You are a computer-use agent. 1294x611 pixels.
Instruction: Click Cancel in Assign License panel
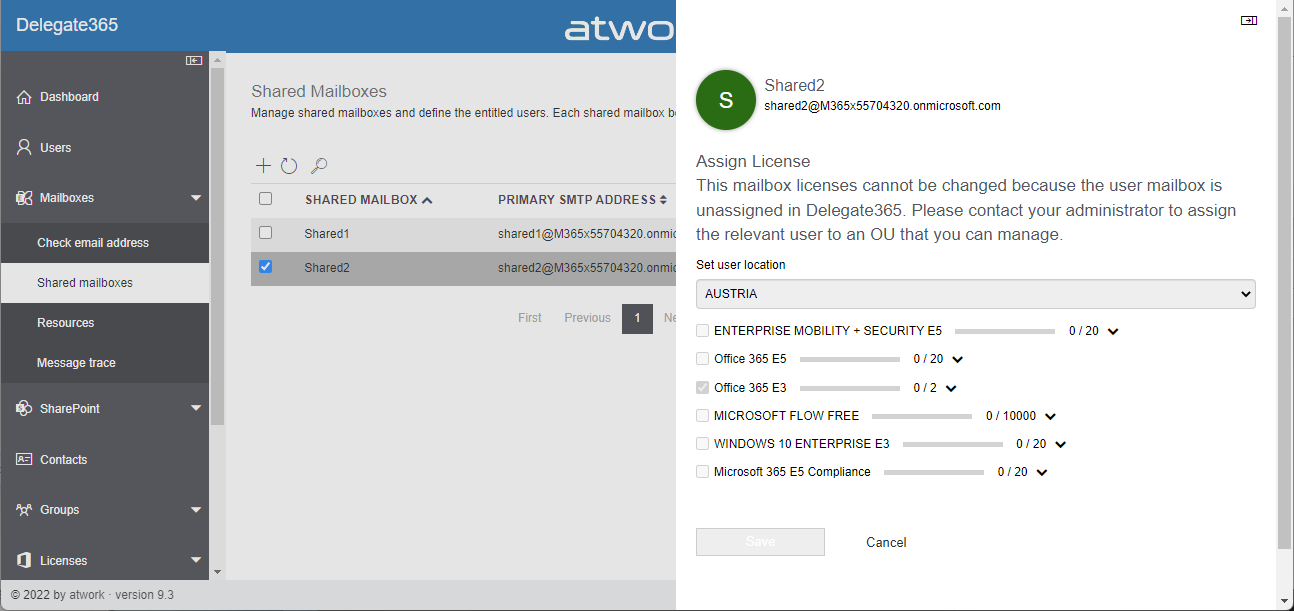tap(886, 542)
